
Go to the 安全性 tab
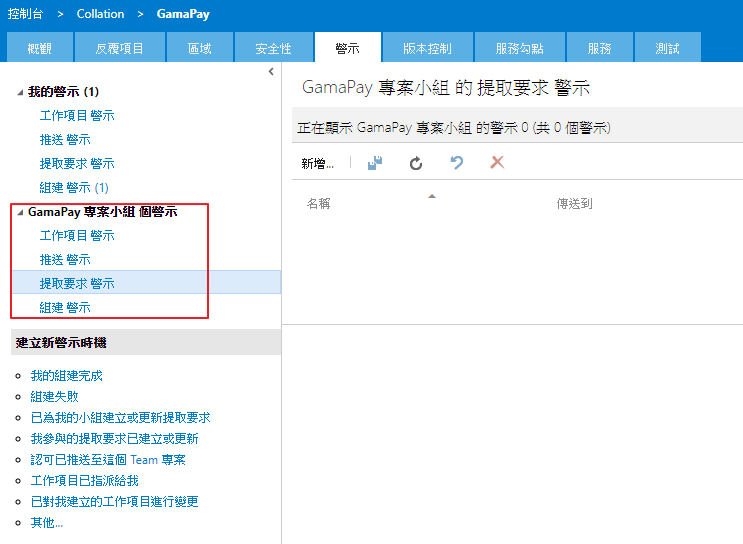(273, 48)
